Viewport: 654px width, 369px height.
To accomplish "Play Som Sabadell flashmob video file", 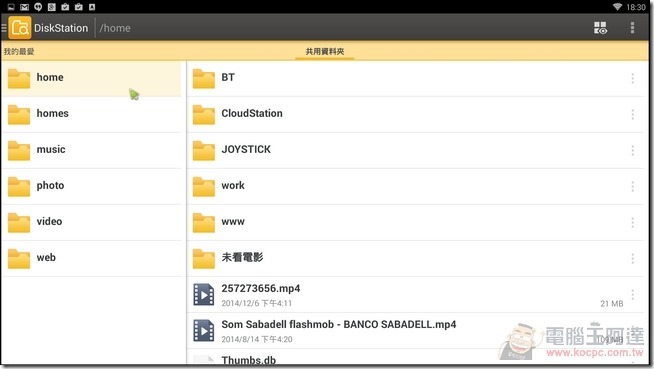I will (x=415, y=331).
